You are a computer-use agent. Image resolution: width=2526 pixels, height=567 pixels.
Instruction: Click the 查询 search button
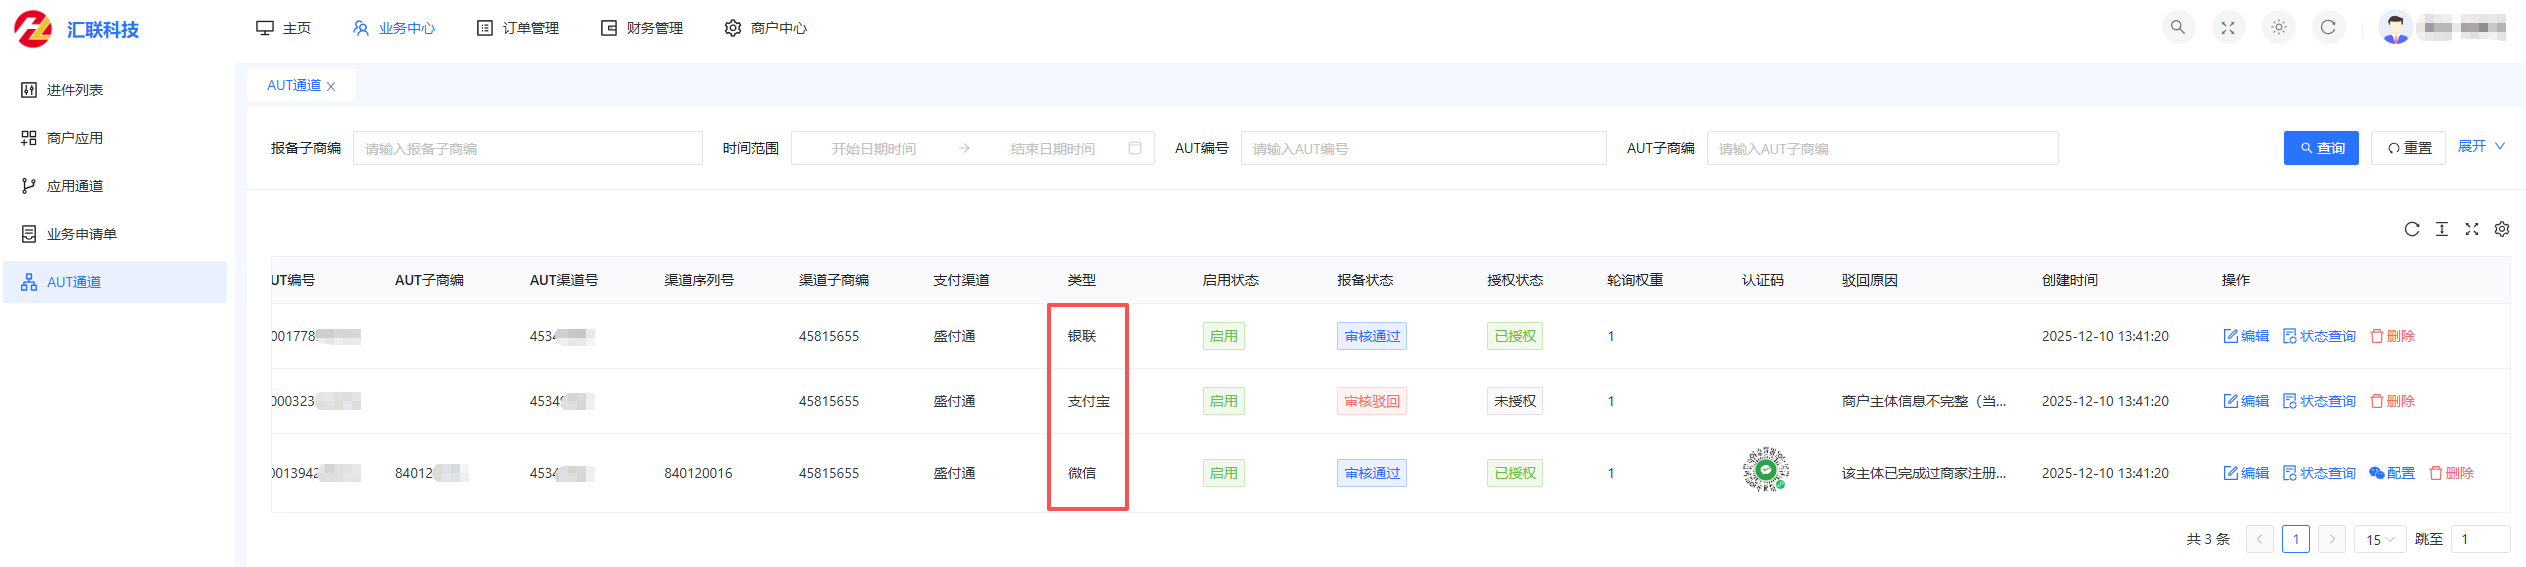[2321, 148]
